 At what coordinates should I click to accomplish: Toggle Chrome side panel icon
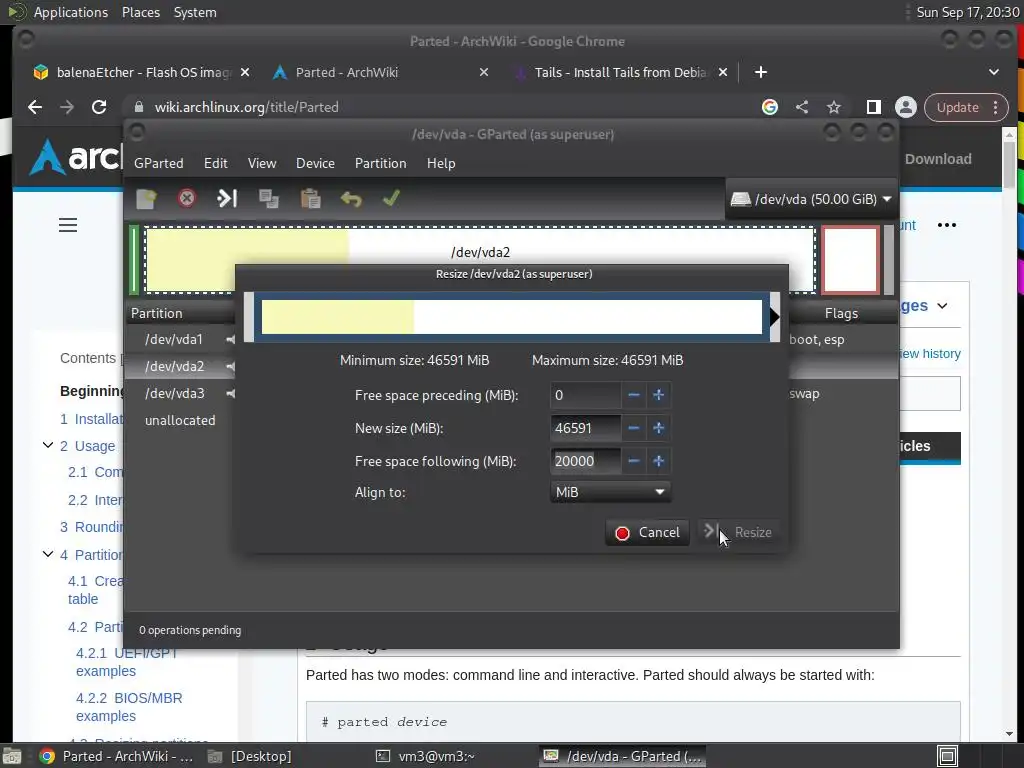874,107
